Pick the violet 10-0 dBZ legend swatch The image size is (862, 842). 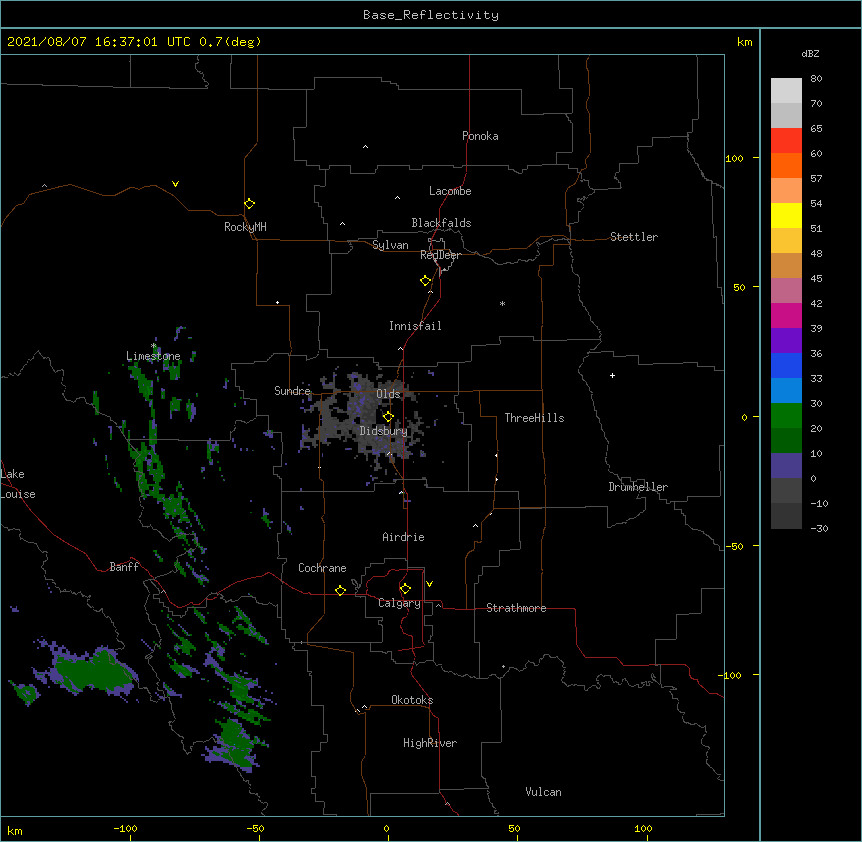(786, 466)
